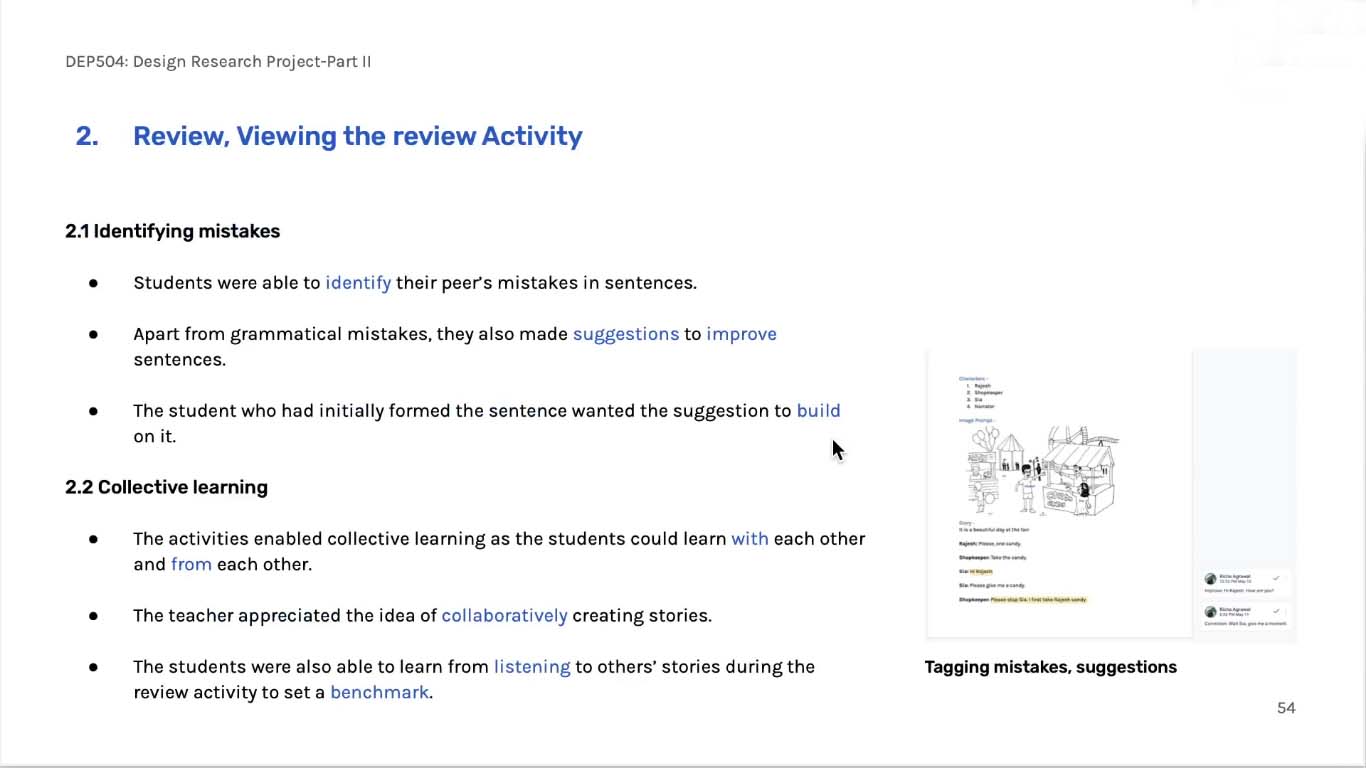Select the "2.1 Identifying mistakes" heading
Screen dimensions: 1366x768
(x=172, y=231)
